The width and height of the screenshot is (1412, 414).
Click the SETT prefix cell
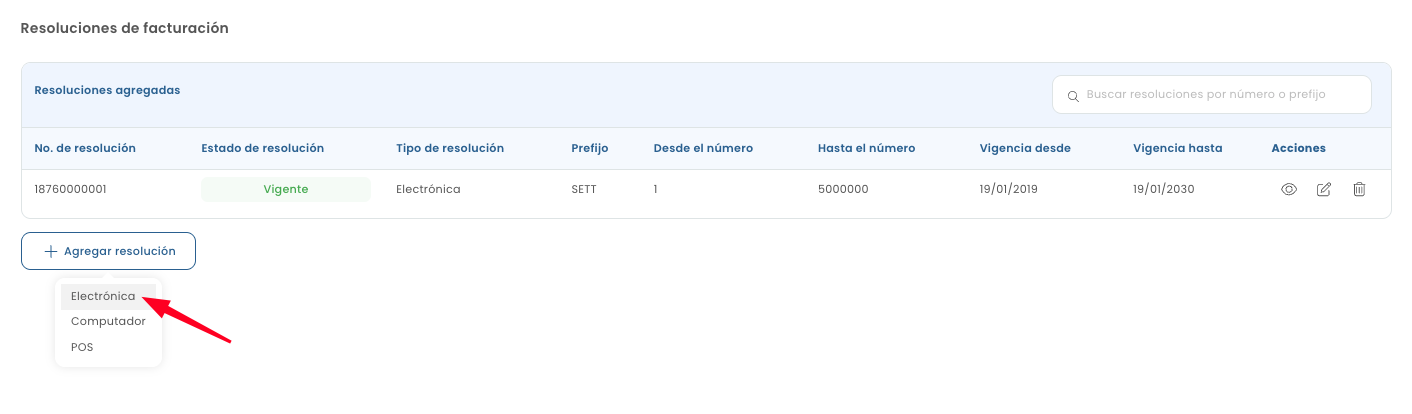click(584, 189)
